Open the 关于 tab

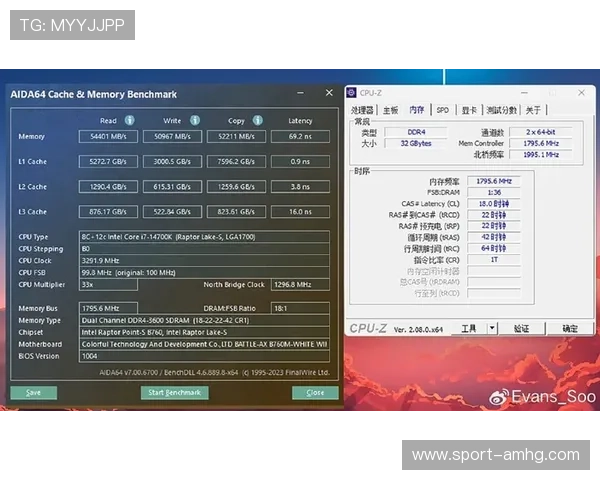pos(533,110)
